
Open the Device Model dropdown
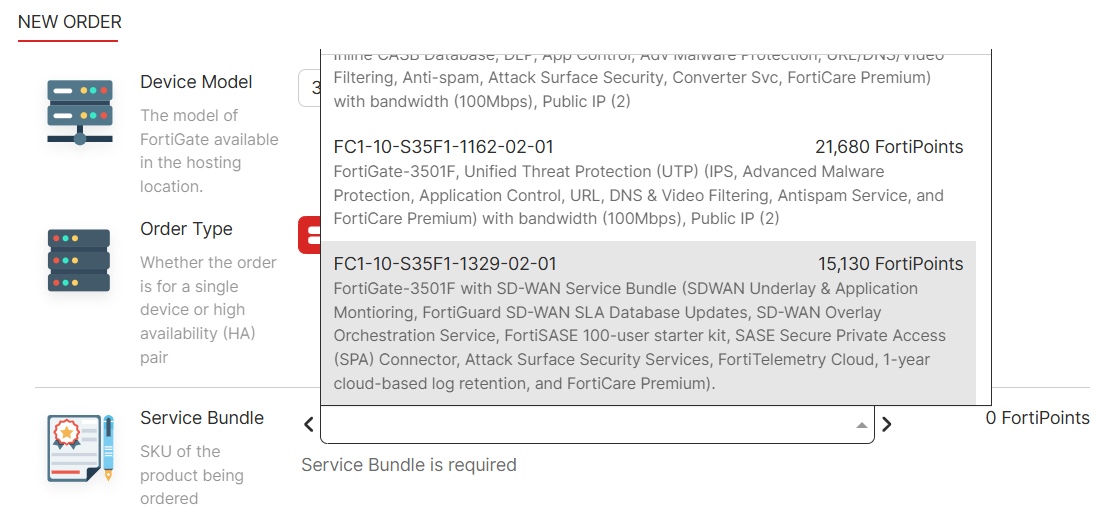coord(309,88)
